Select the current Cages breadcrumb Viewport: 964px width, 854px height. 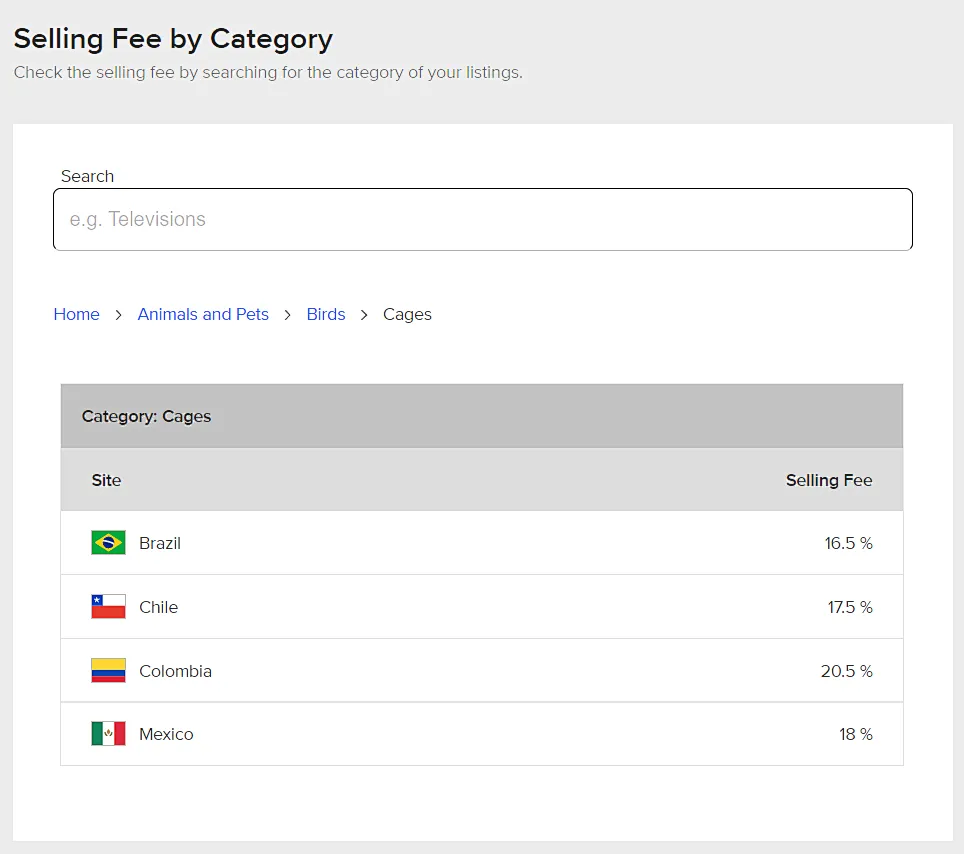pyautogui.click(x=407, y=315)
